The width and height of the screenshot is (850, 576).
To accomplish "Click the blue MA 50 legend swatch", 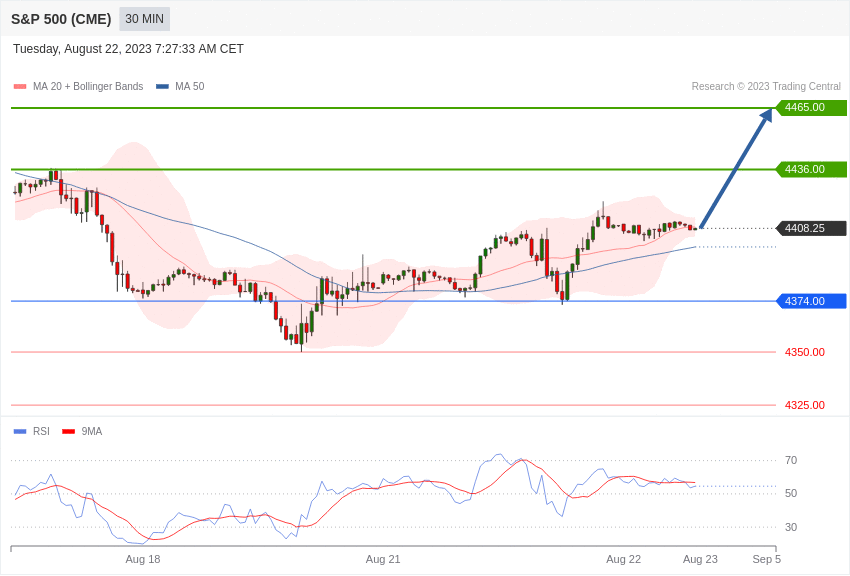I will click(162, 87).
